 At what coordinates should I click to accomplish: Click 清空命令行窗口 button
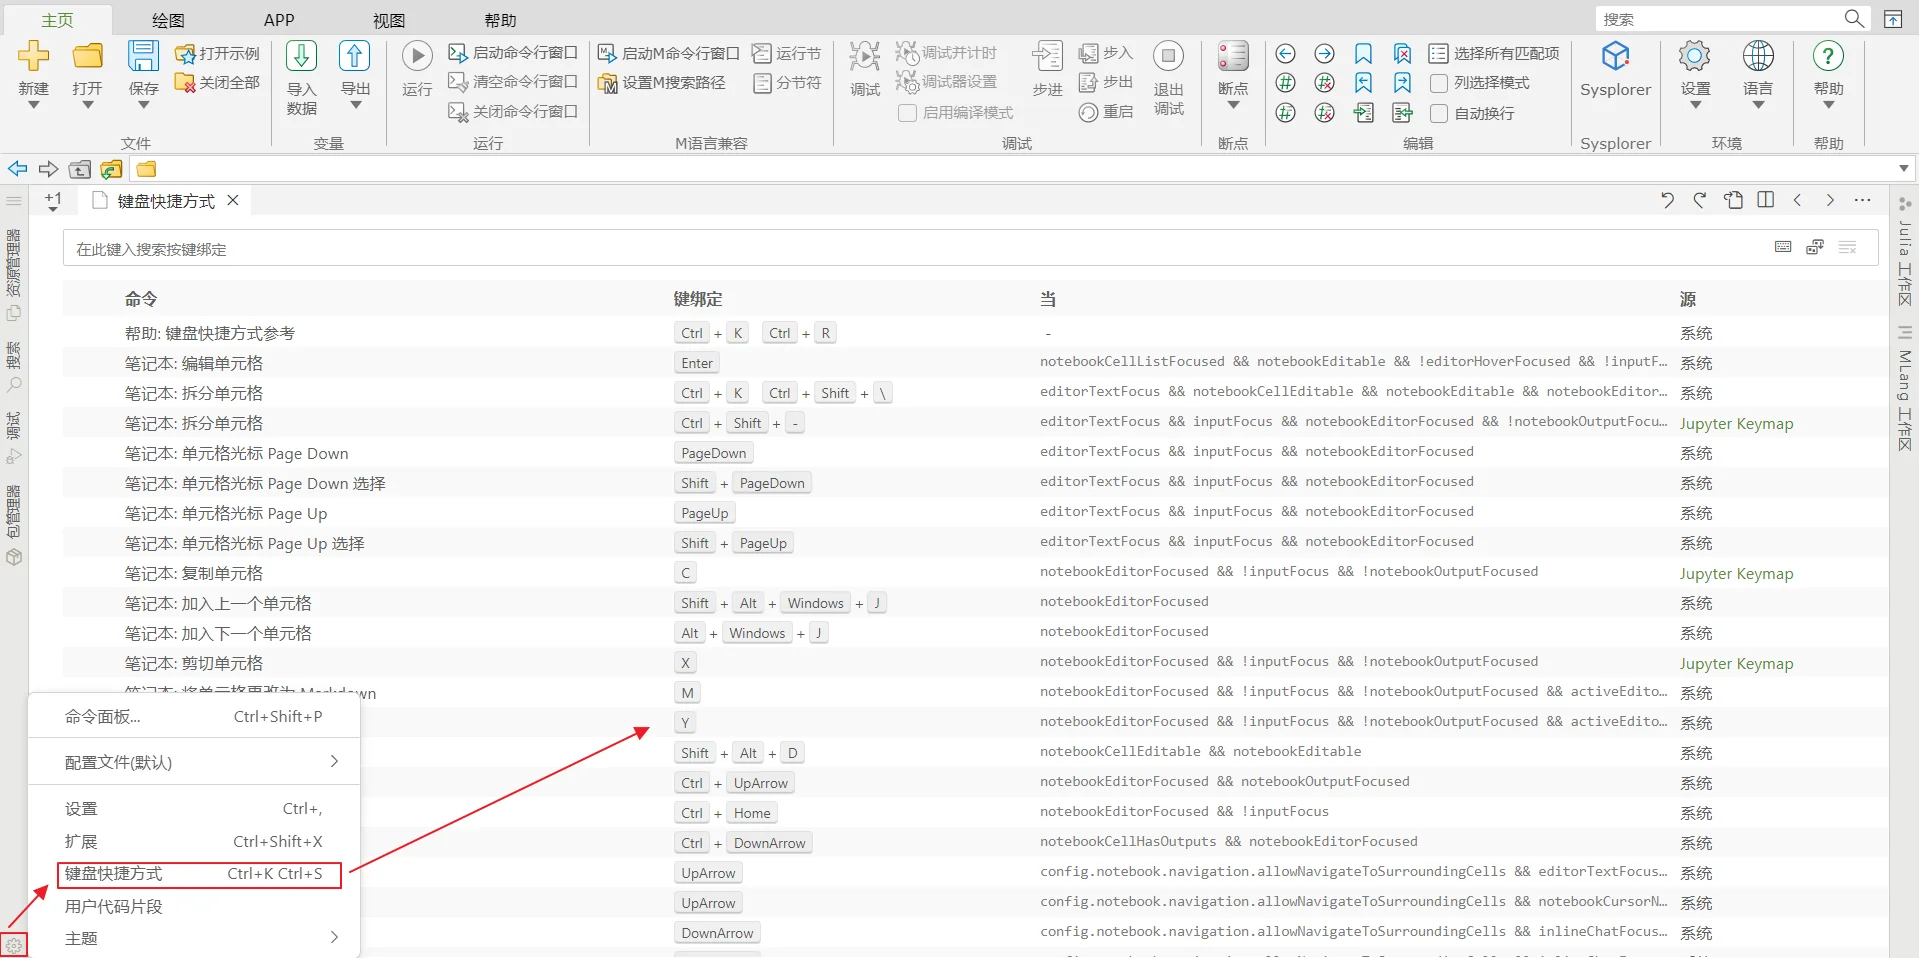513,82
